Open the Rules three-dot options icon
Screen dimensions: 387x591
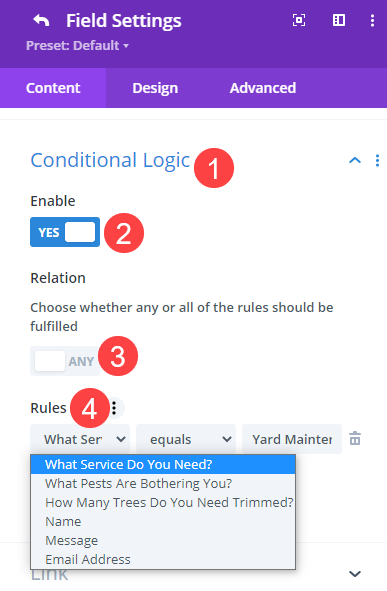click(x=114, y=407)
